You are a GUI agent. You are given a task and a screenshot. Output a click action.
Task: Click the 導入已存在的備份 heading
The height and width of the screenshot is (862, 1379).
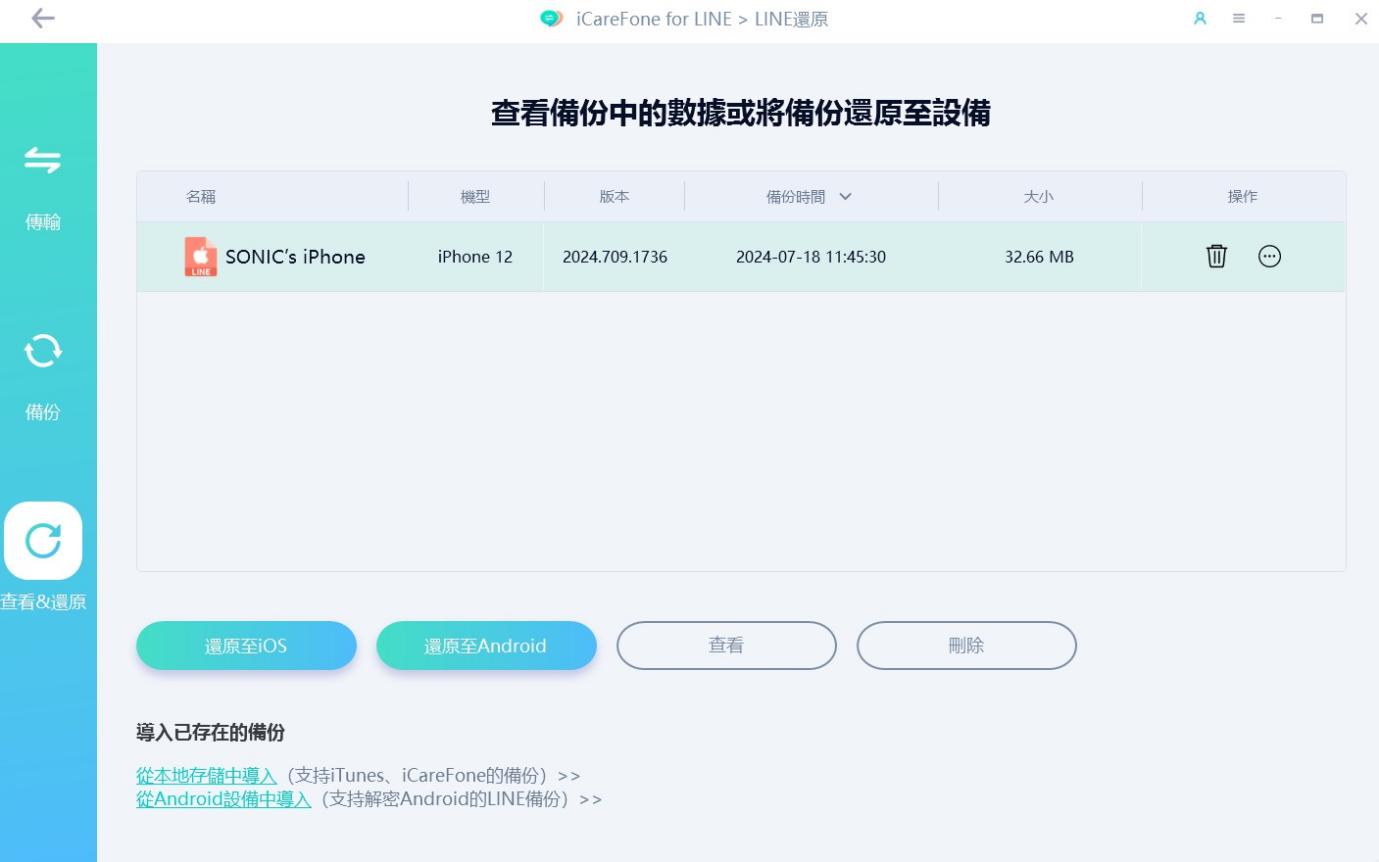210,733
